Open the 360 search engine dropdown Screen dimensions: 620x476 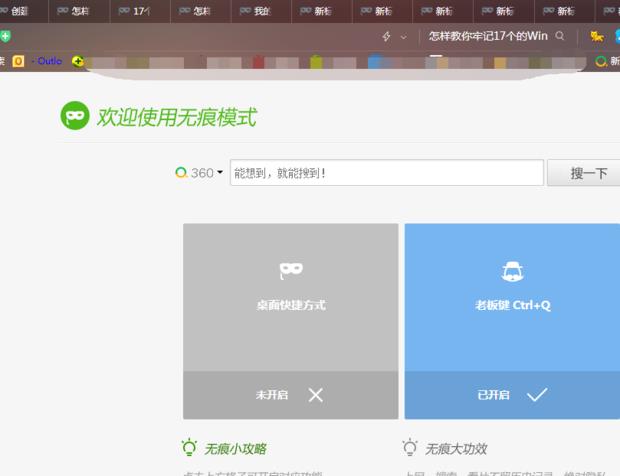(x=200, y=173)
